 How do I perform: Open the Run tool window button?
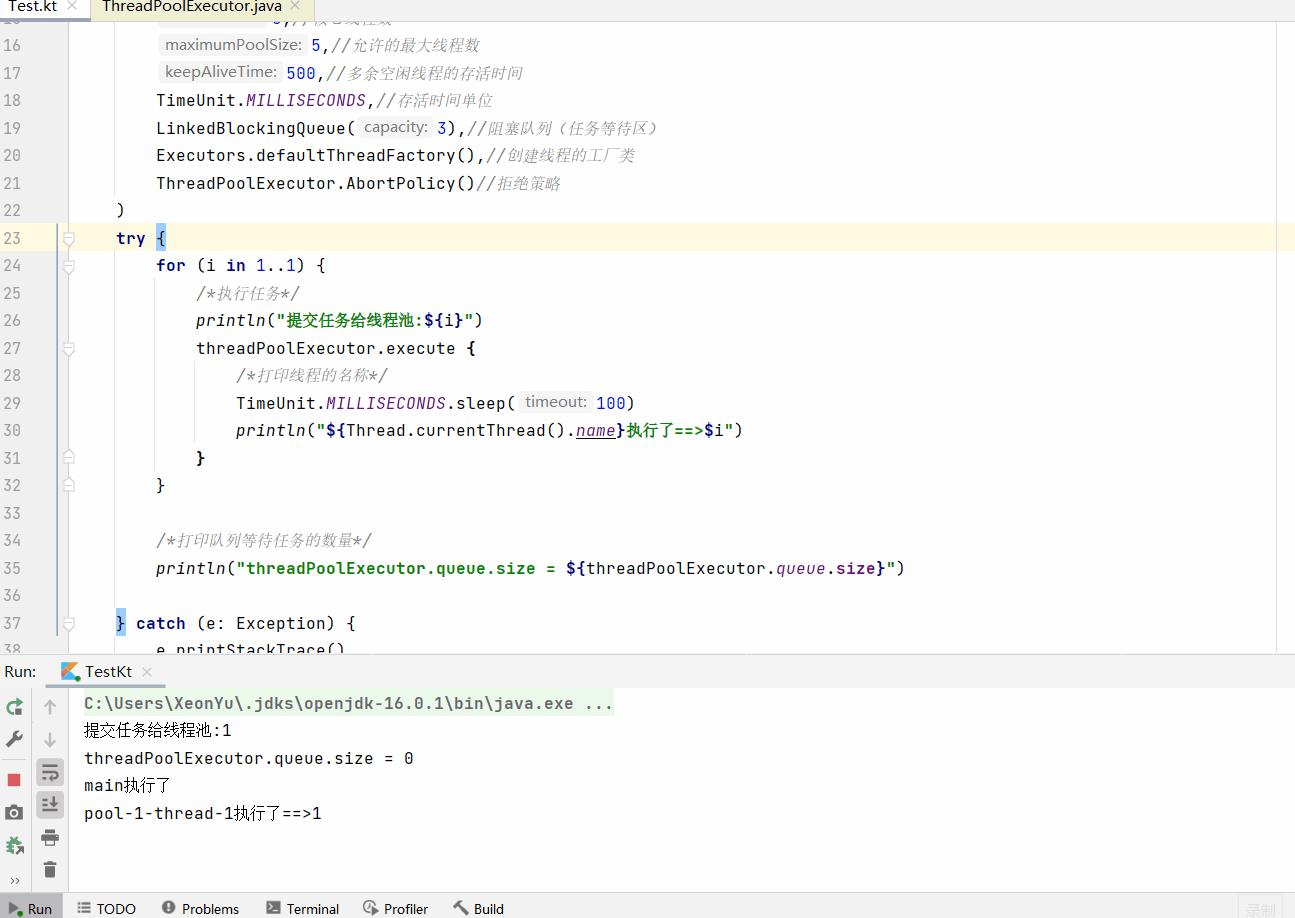[x=30, y=908]
